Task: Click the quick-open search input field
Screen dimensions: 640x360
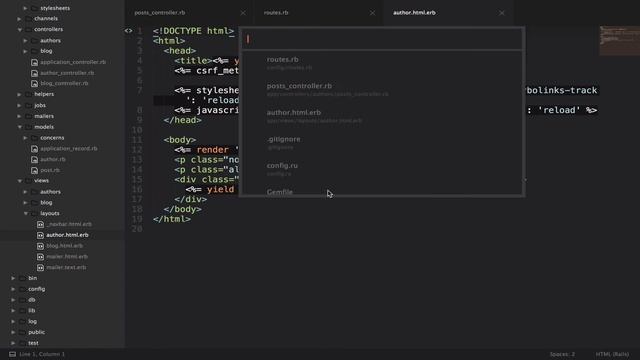Action: [x=382, y=39]
